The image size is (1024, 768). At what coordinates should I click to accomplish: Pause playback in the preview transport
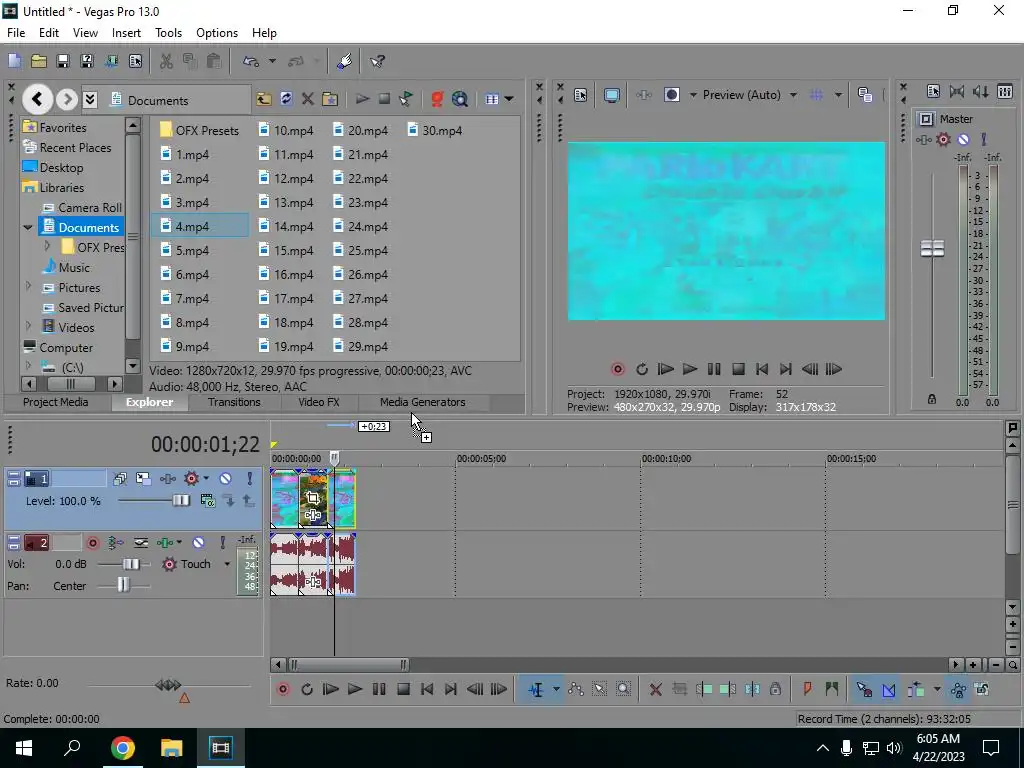coord(714,370)
